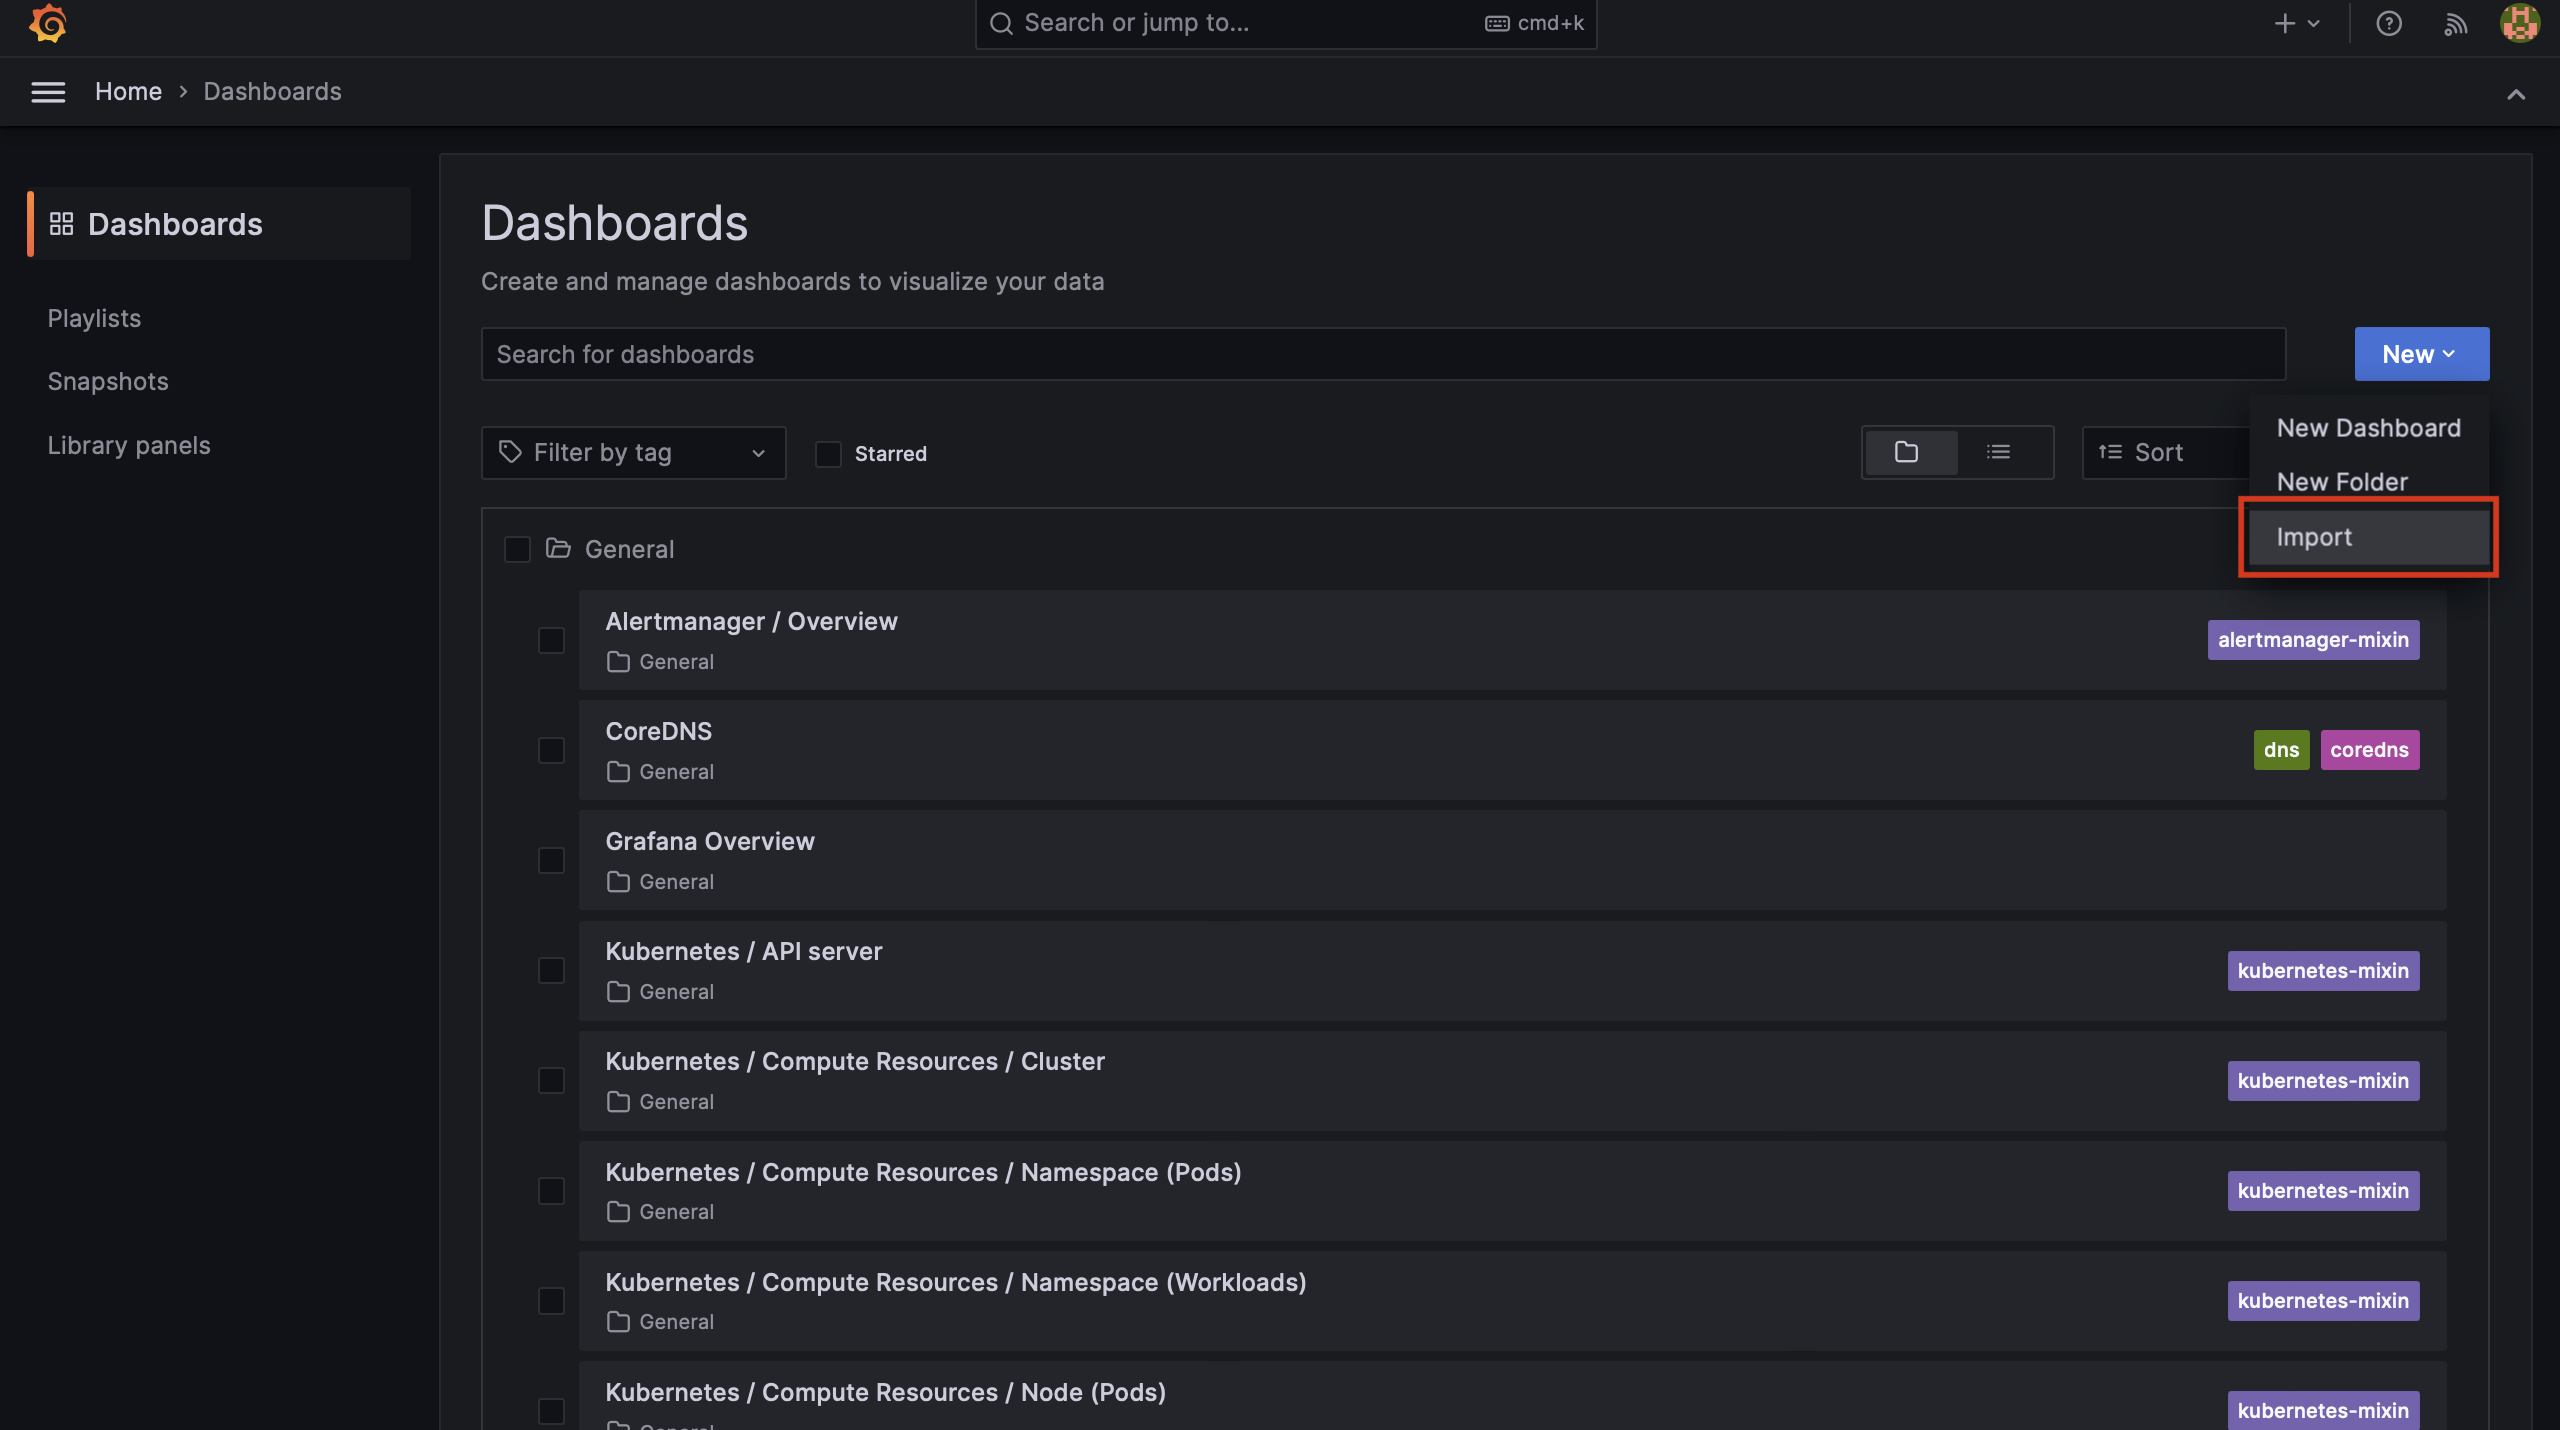Open the Playlists sidebar link
The width and height of the screenshot is (2560, 1430).
tap(94, 318)
